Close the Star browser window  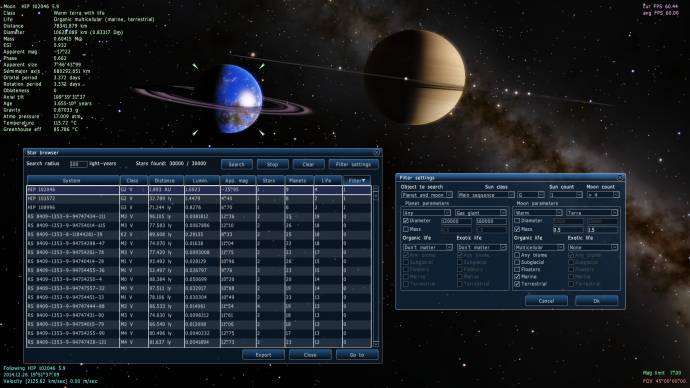[x=377, y=153]
